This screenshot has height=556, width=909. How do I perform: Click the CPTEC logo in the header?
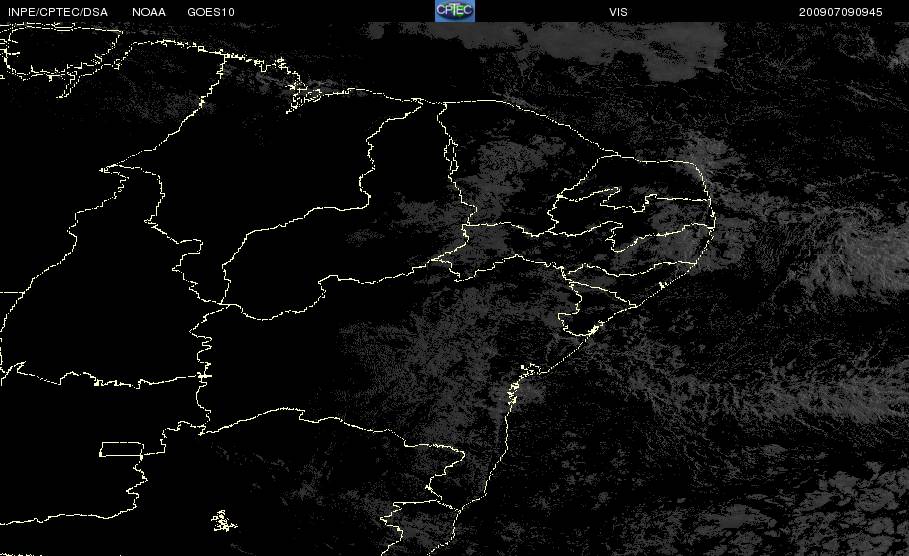point(455,11)
